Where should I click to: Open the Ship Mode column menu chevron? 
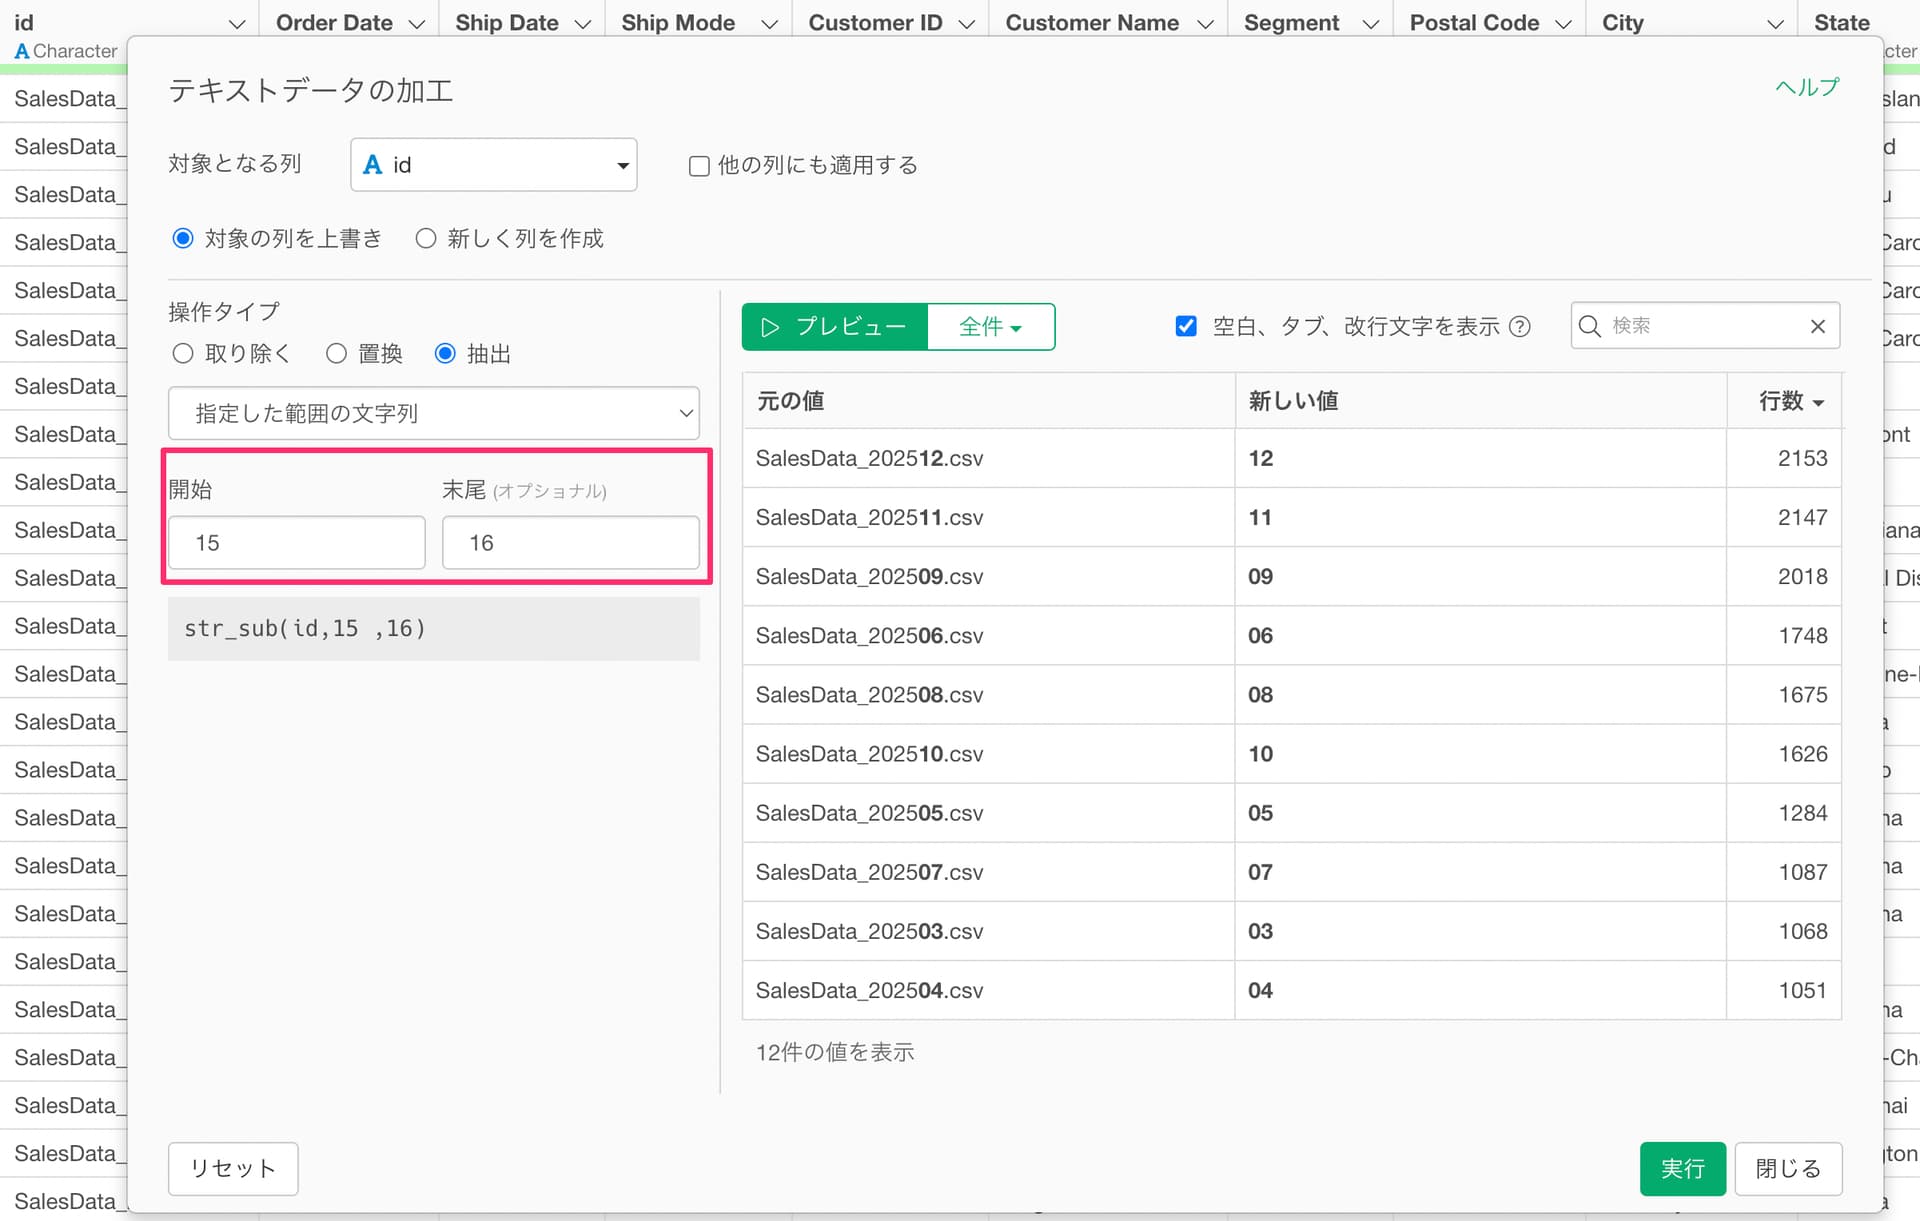(x=768, y=24)
